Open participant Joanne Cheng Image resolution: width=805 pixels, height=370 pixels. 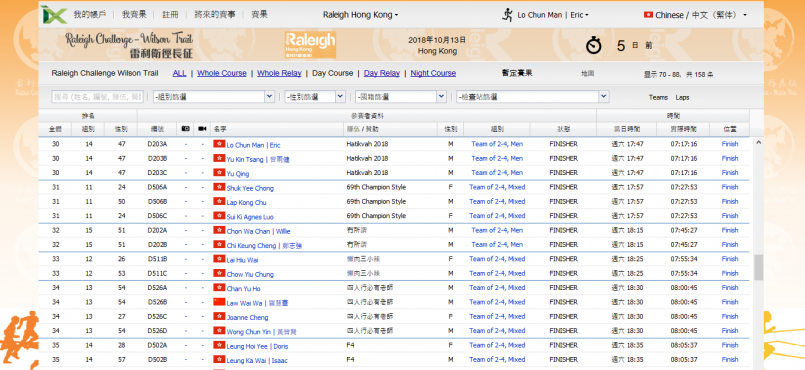247,318
